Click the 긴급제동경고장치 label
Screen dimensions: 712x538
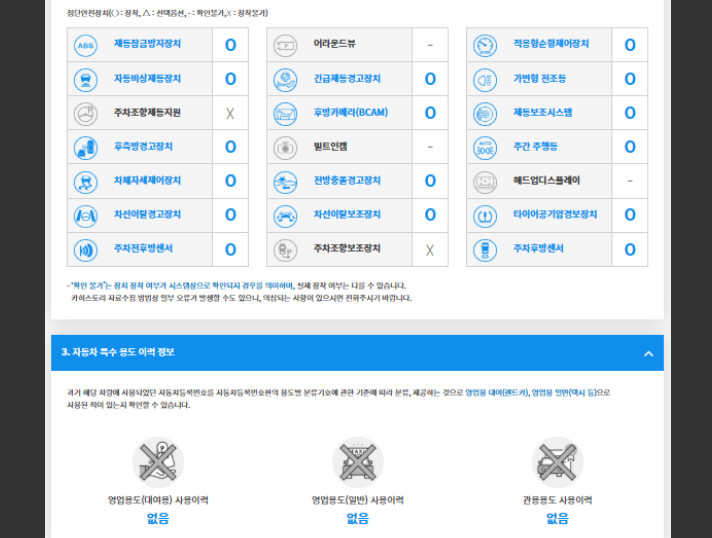tap(347, 79)
